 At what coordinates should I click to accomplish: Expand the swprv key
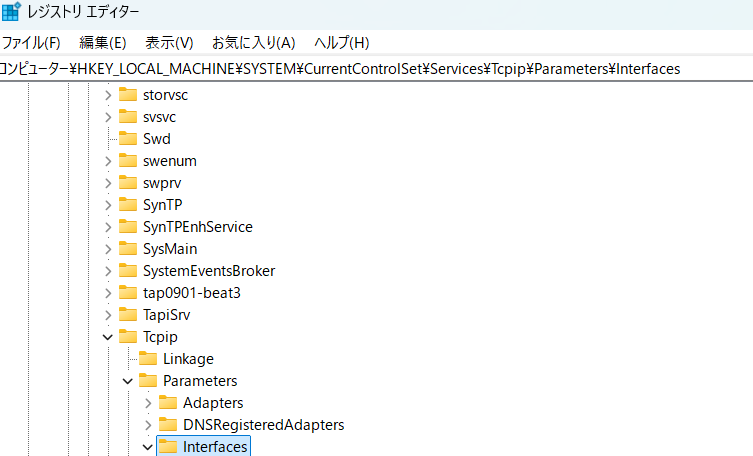[108, 183]
